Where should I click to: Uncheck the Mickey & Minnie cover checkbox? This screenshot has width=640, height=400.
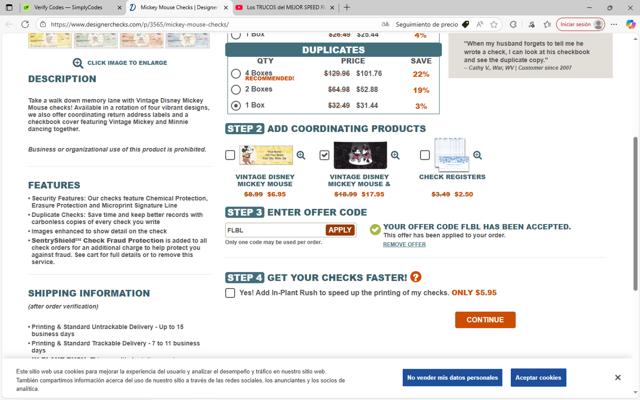(324, 155)
